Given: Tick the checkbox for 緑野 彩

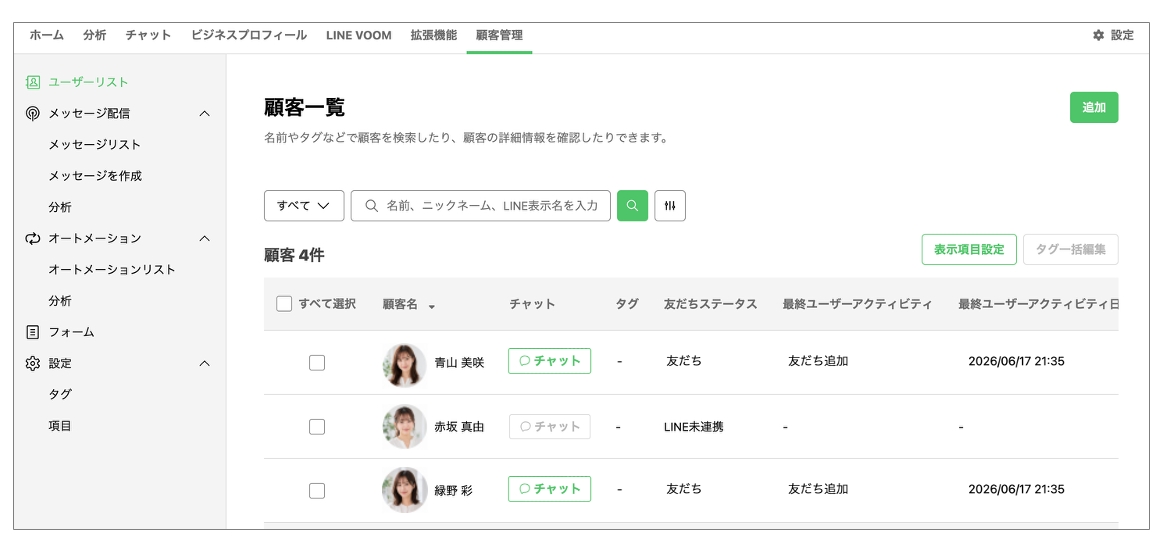Looking at the screenshot, I should 317,491.
